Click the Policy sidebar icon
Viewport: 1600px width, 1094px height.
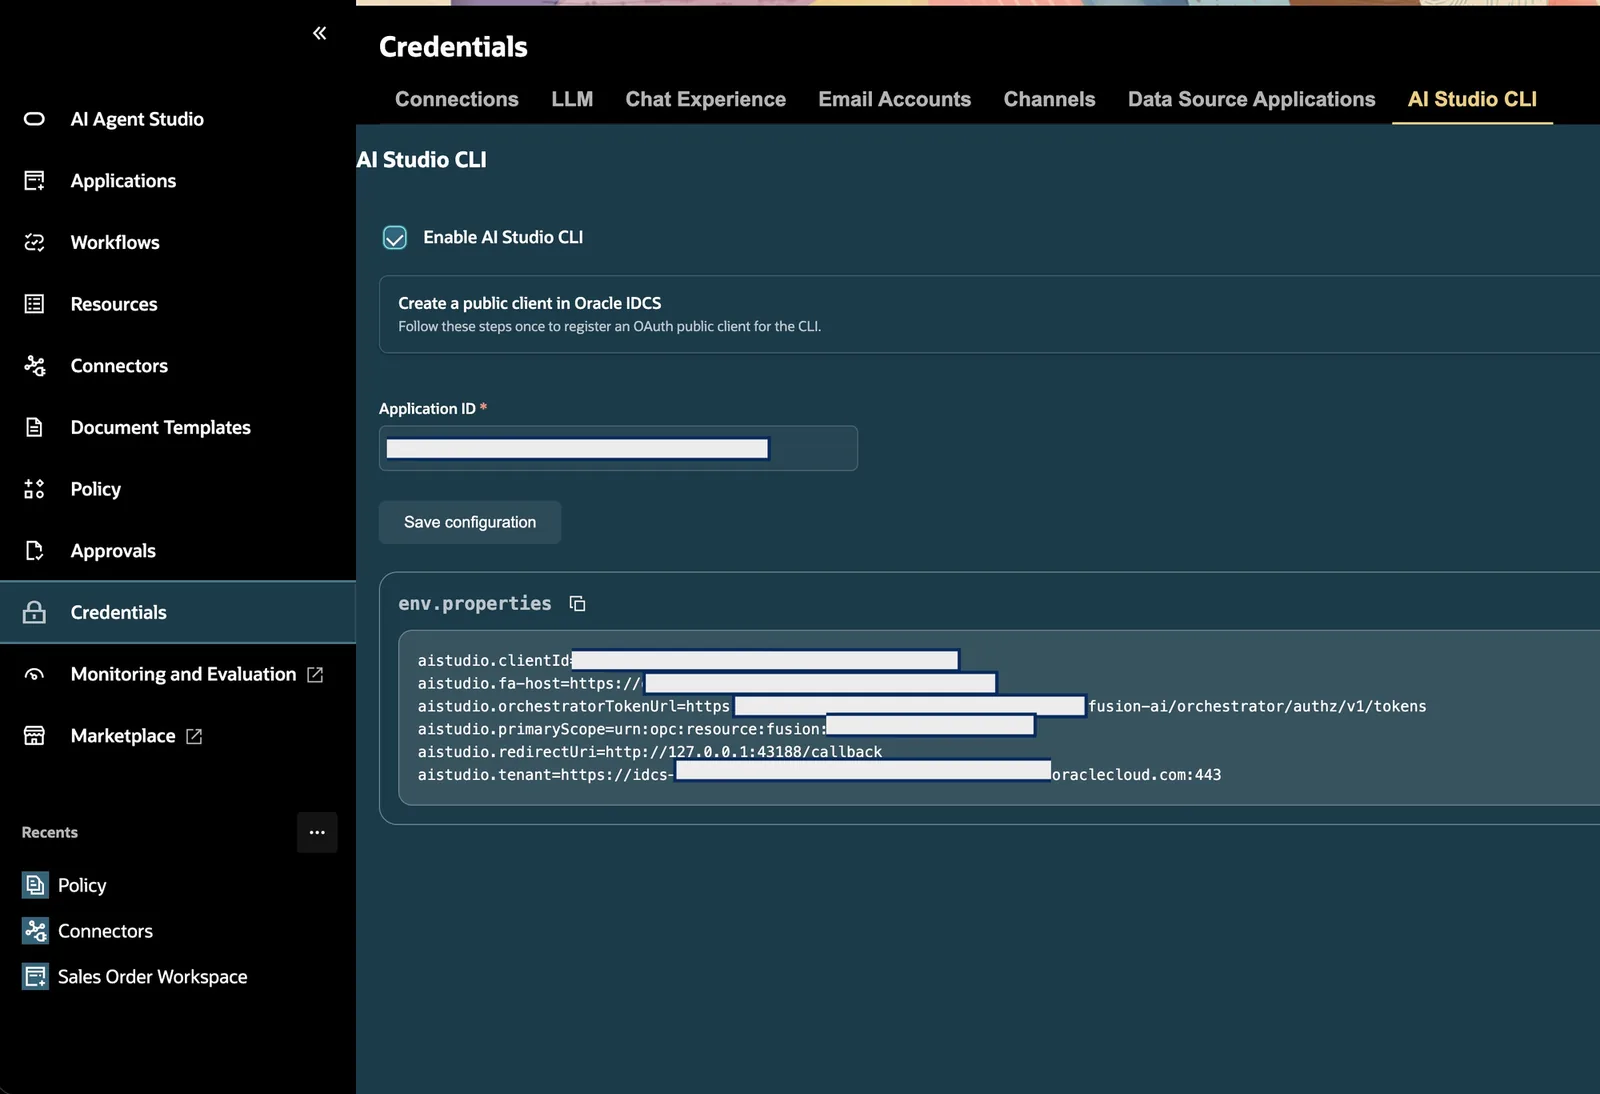click(34, 489)
